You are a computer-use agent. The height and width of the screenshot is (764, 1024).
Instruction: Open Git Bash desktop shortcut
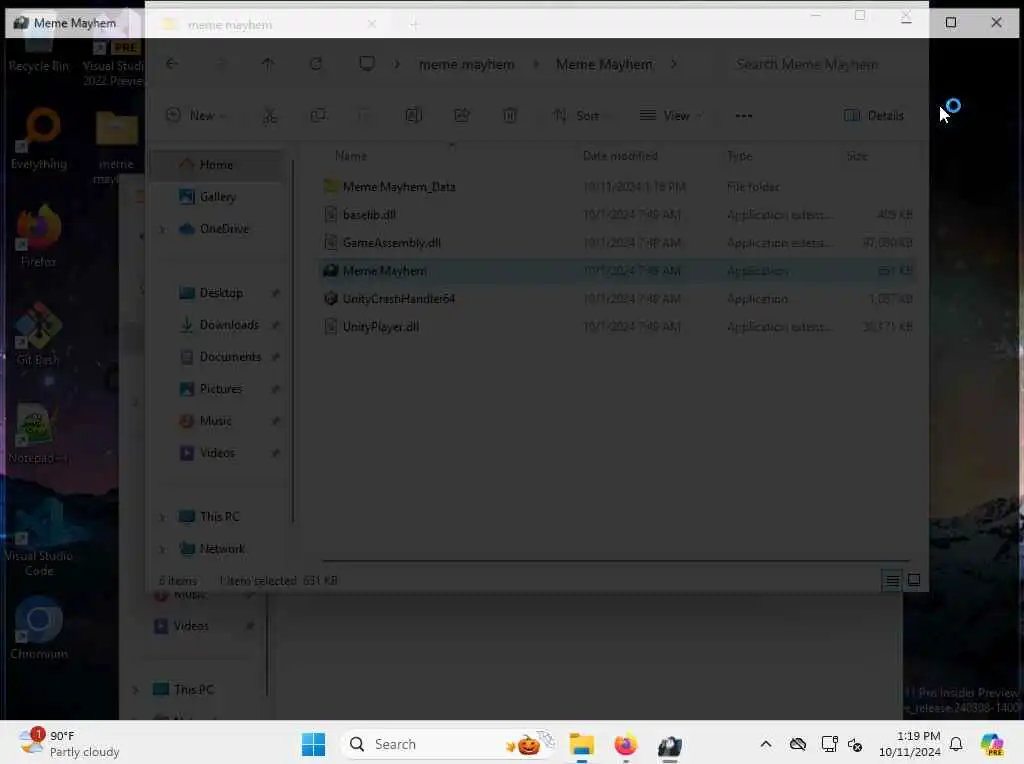click(38, 334)
